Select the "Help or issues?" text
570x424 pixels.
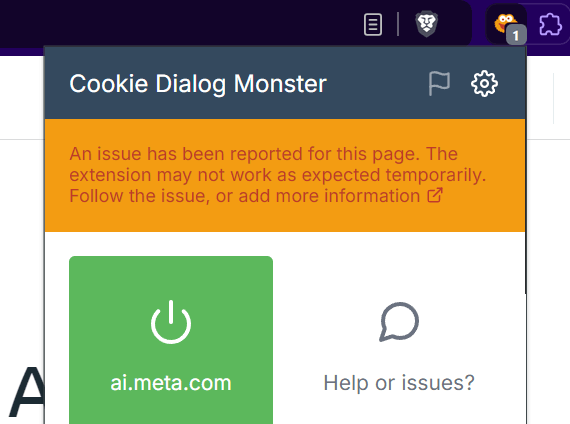tap(399, 383)
